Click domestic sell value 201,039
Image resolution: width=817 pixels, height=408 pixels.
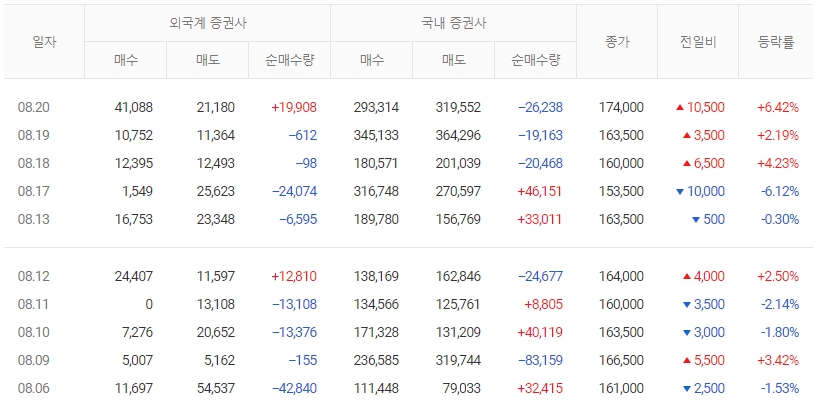[x=458, y=164]
